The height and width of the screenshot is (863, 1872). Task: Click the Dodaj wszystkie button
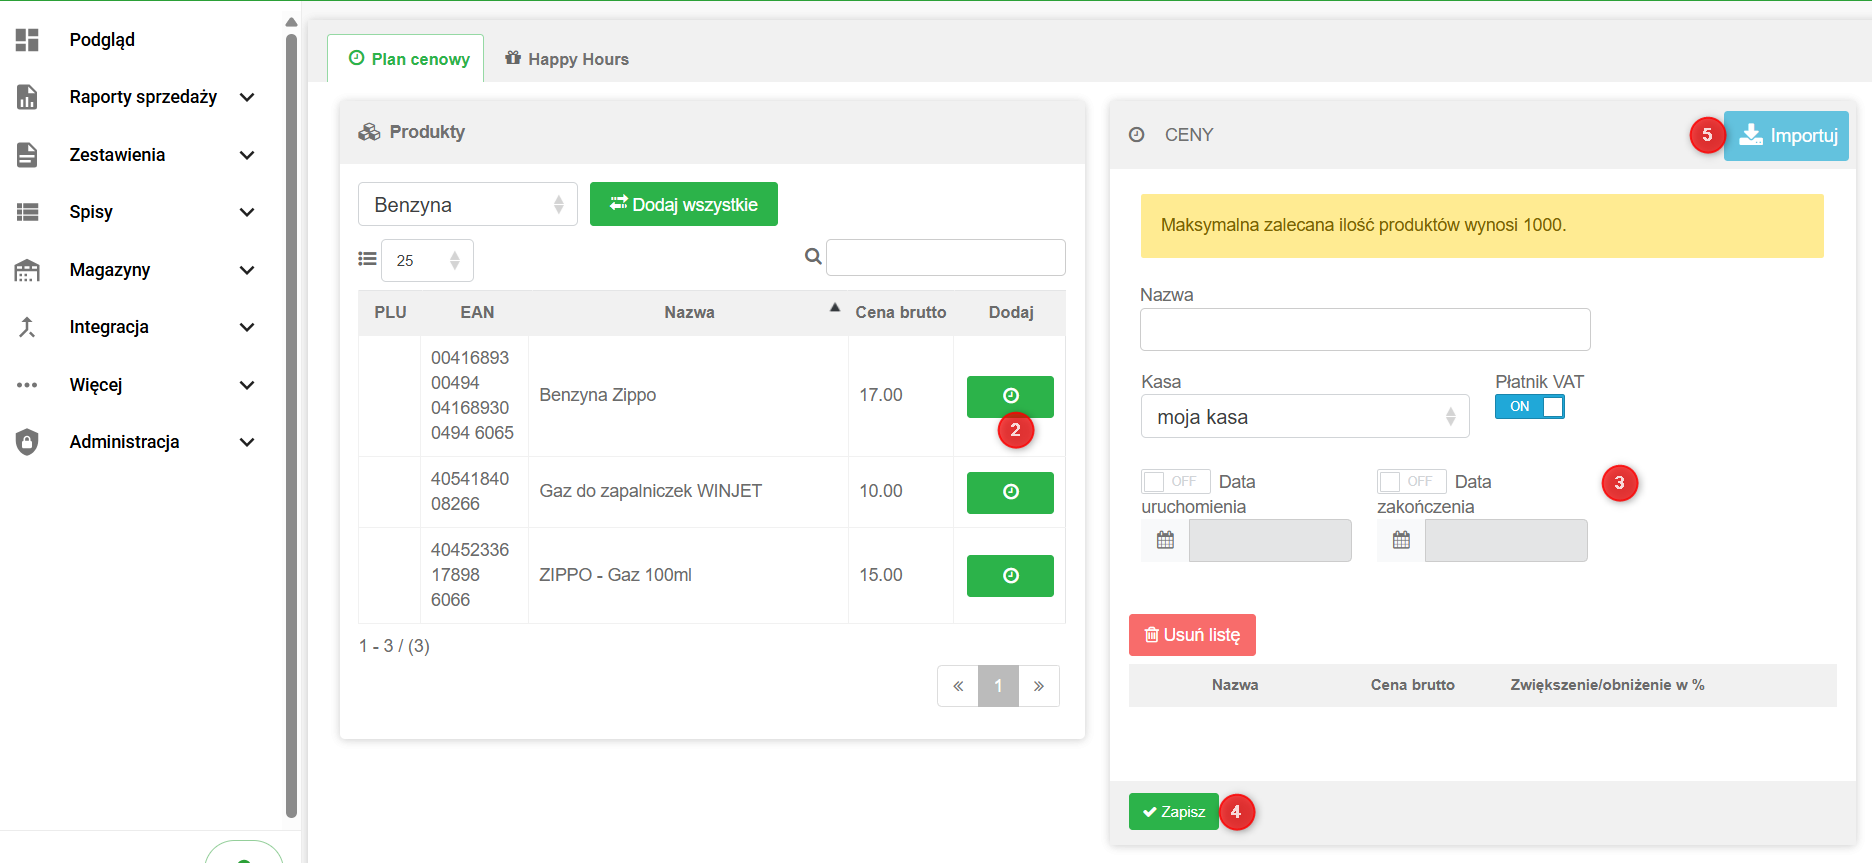(683, 205)
